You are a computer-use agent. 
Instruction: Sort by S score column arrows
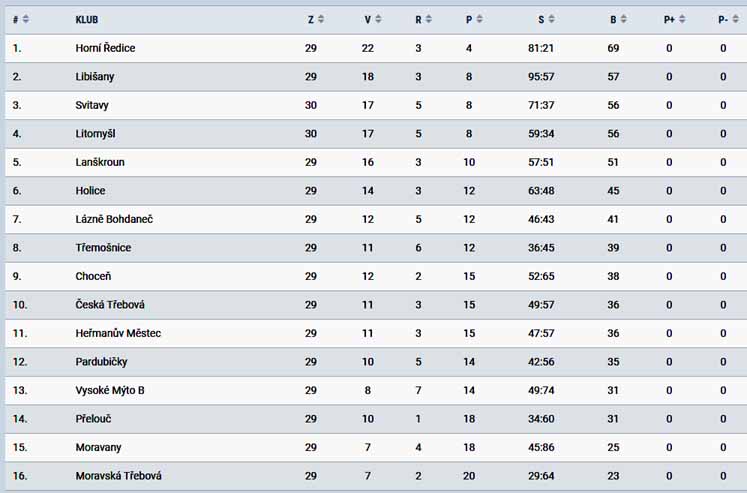click(x=552, y=19)
